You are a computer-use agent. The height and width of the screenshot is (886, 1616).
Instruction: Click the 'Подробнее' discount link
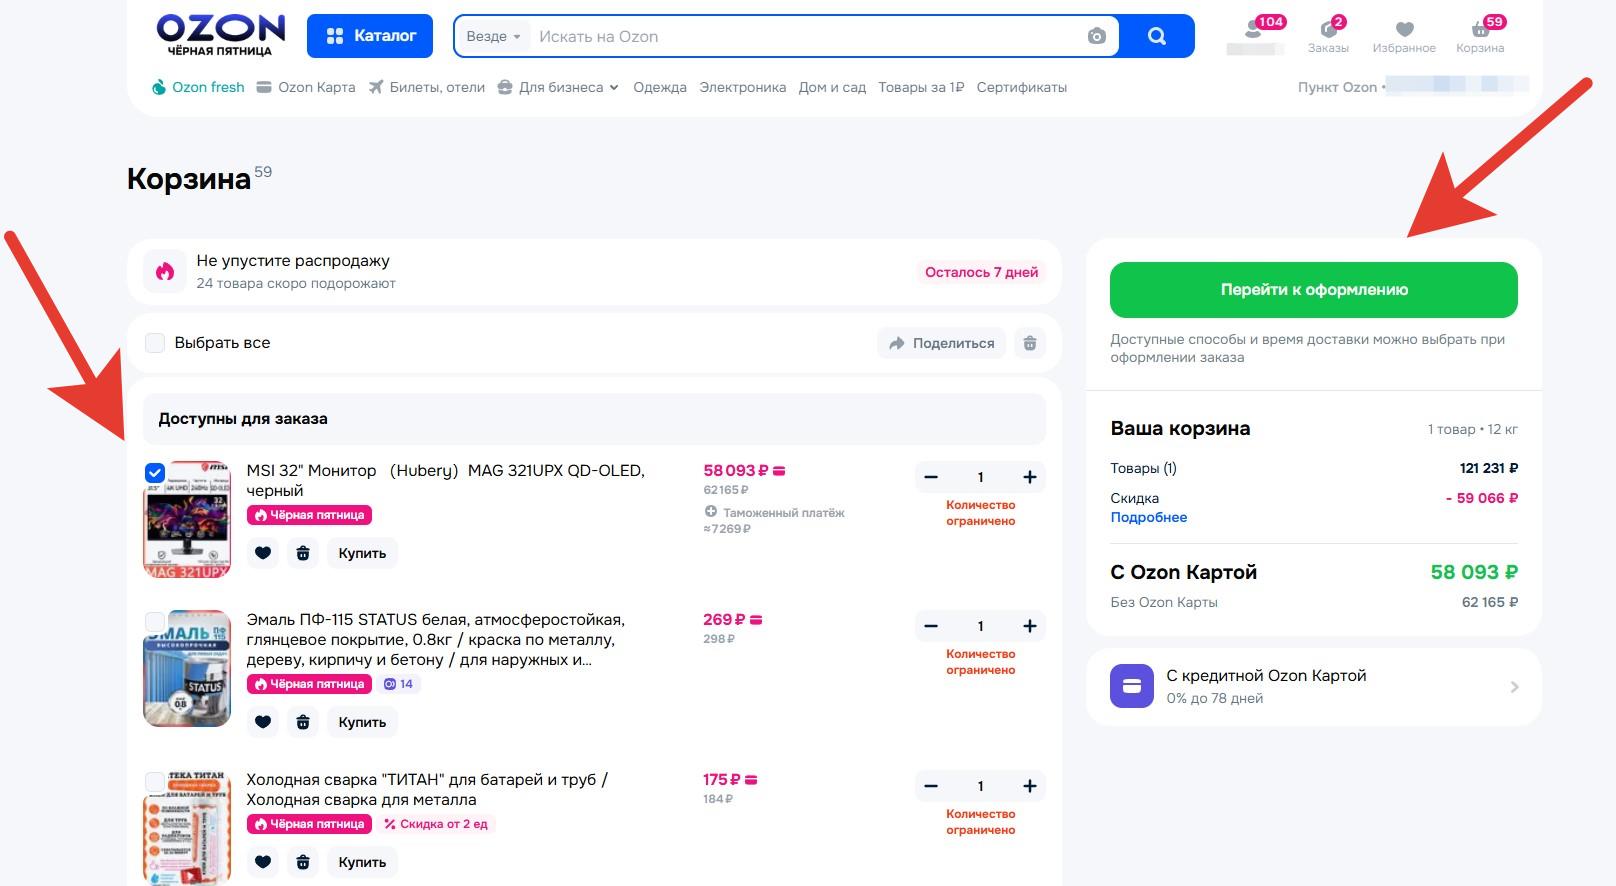tap(1148, 518)
